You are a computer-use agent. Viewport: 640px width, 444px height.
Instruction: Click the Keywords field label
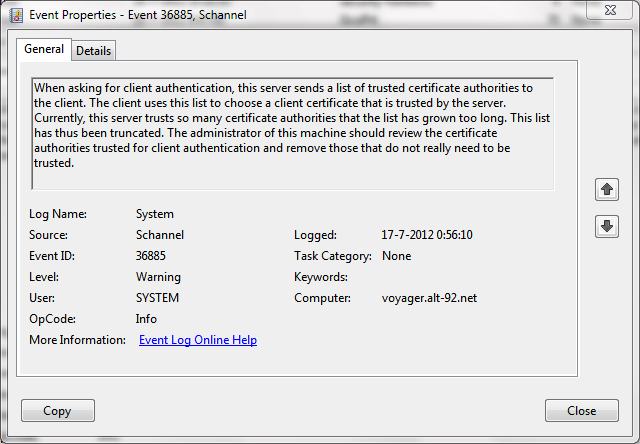pyautogui.click(x=320, y=277)
